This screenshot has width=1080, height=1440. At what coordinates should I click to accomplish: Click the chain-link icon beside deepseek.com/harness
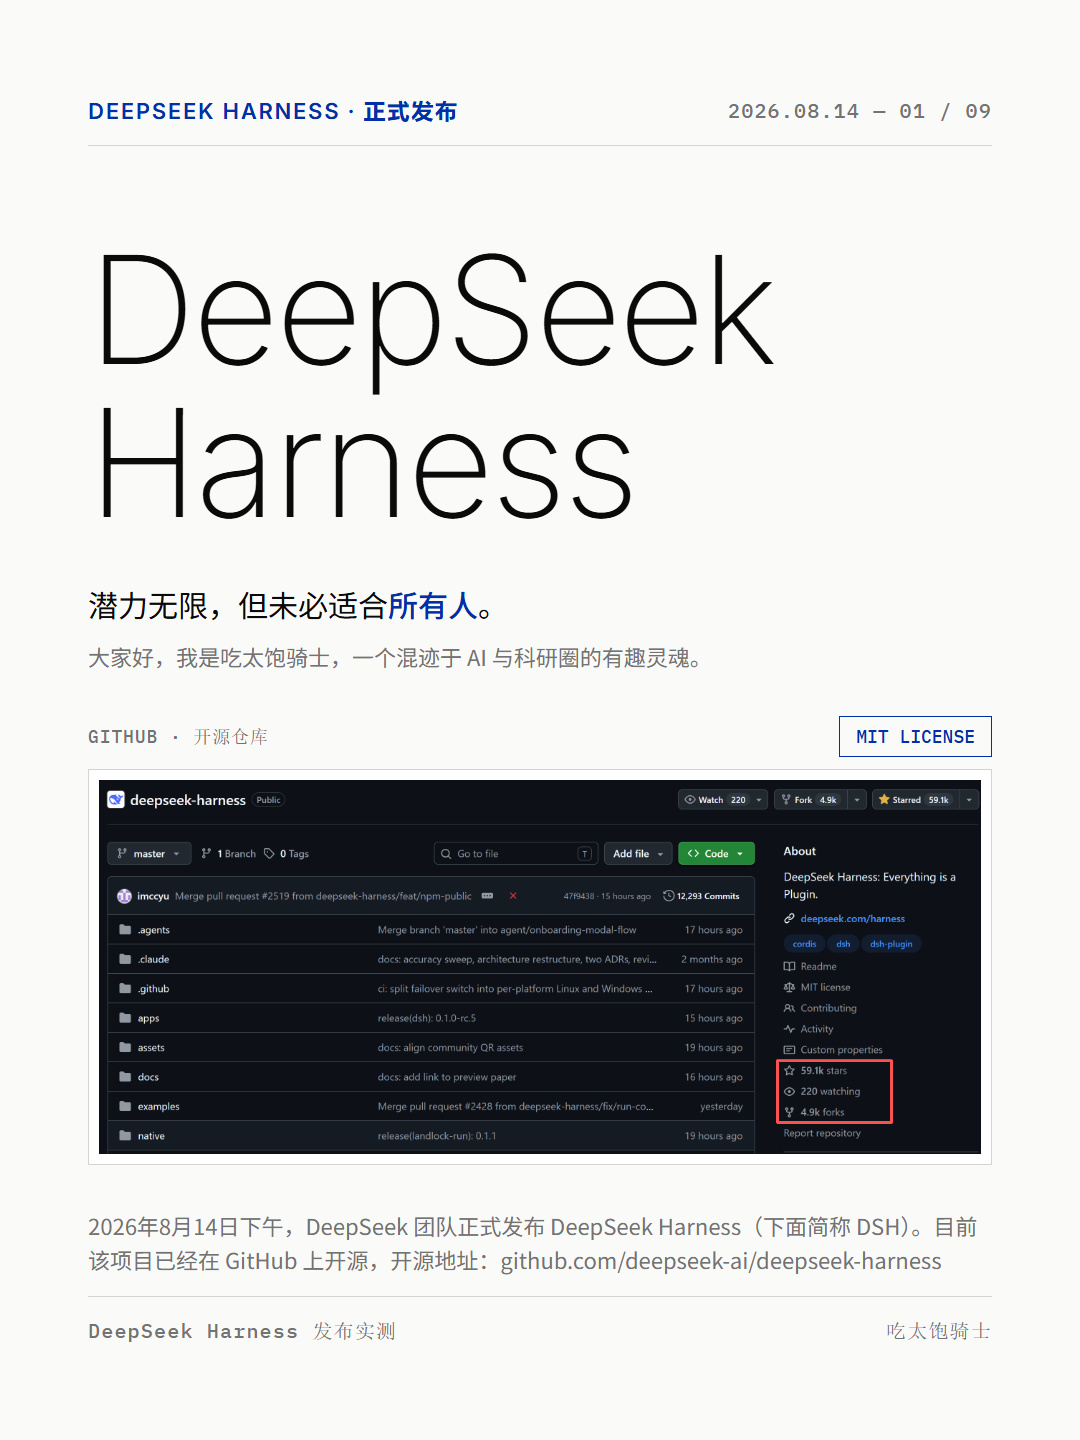(789, 918)
